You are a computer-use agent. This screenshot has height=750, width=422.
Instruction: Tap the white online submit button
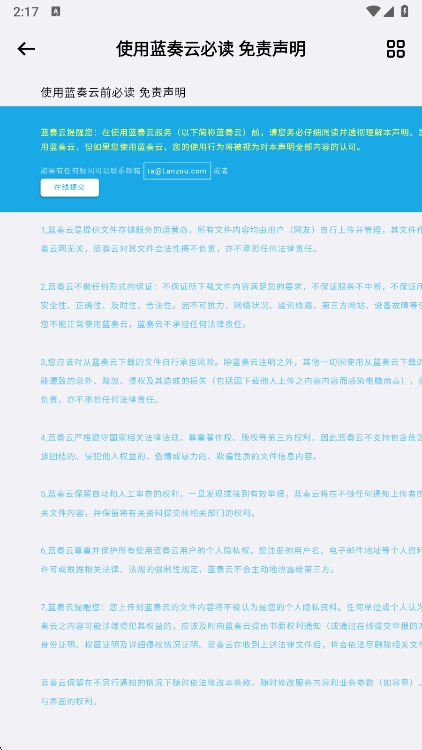tap(70, 188)
